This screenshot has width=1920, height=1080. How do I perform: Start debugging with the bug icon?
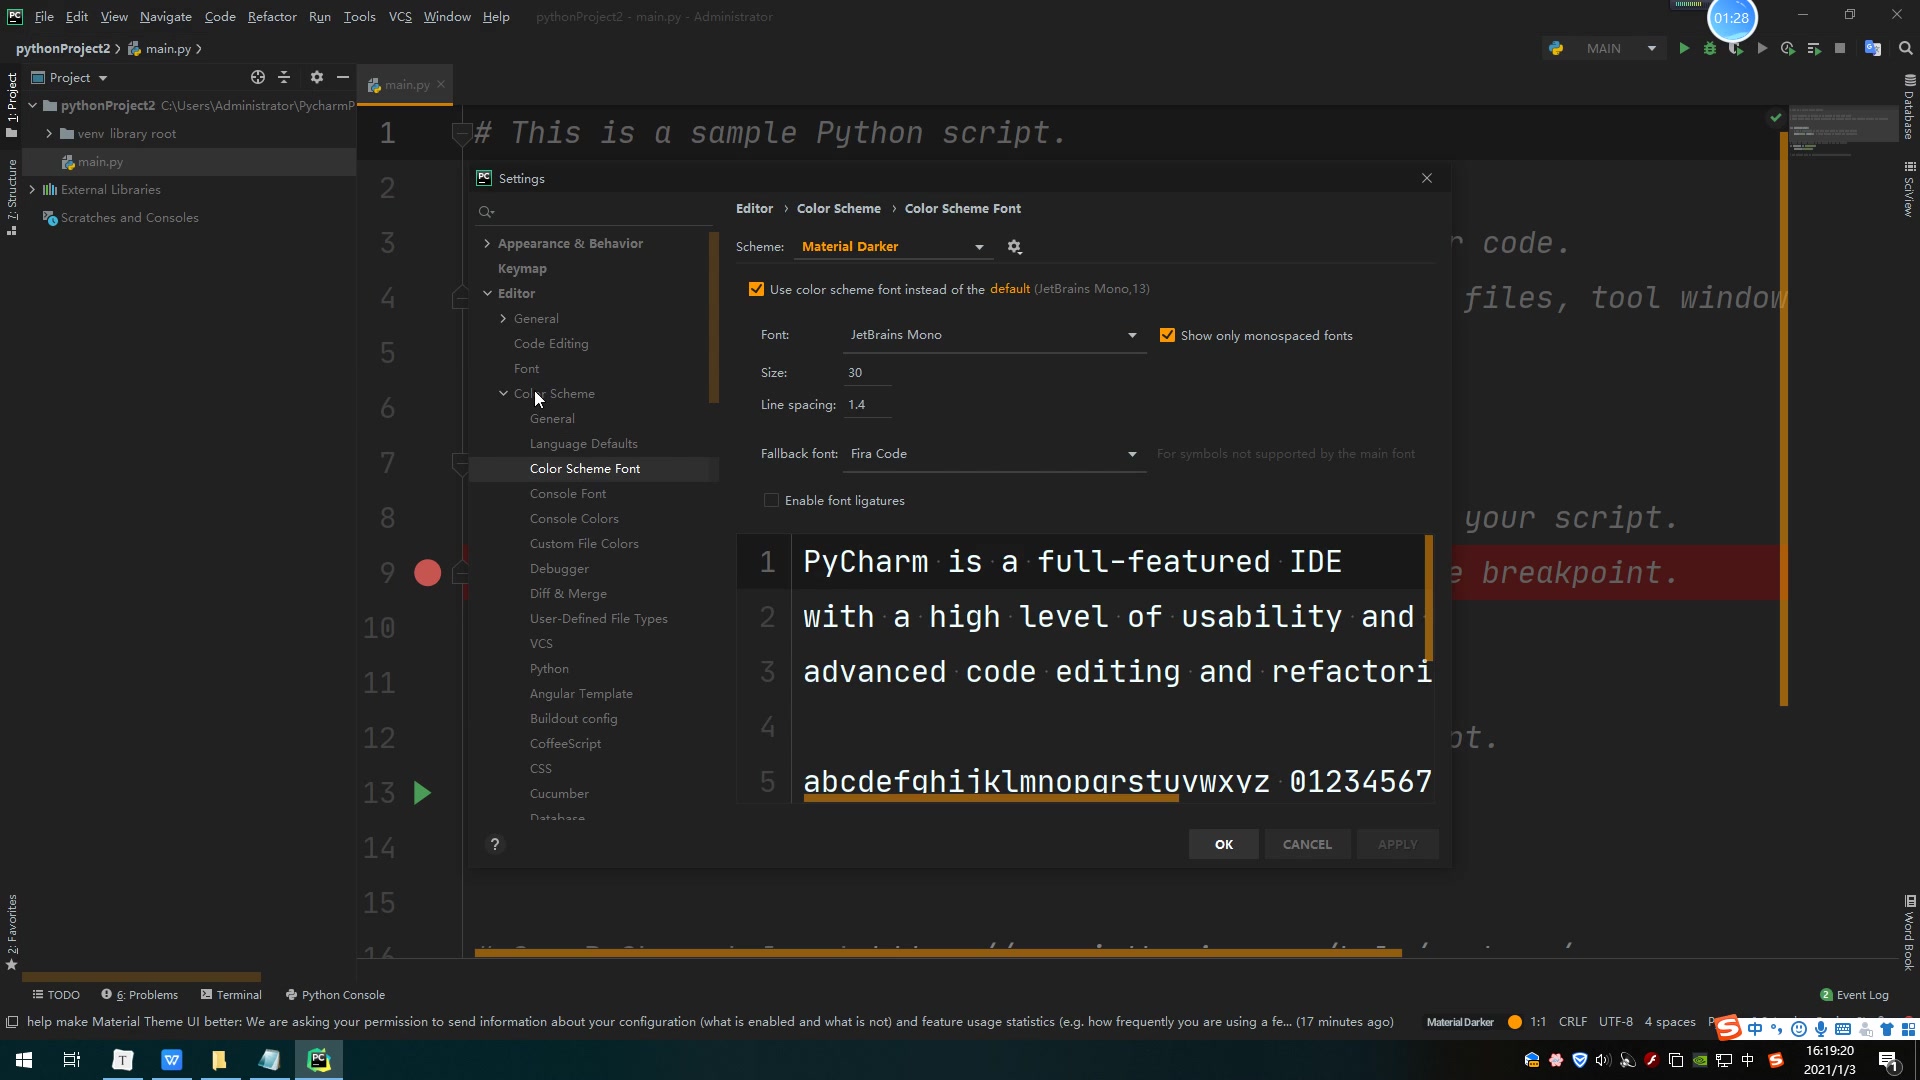click(x=1710, y=48)
